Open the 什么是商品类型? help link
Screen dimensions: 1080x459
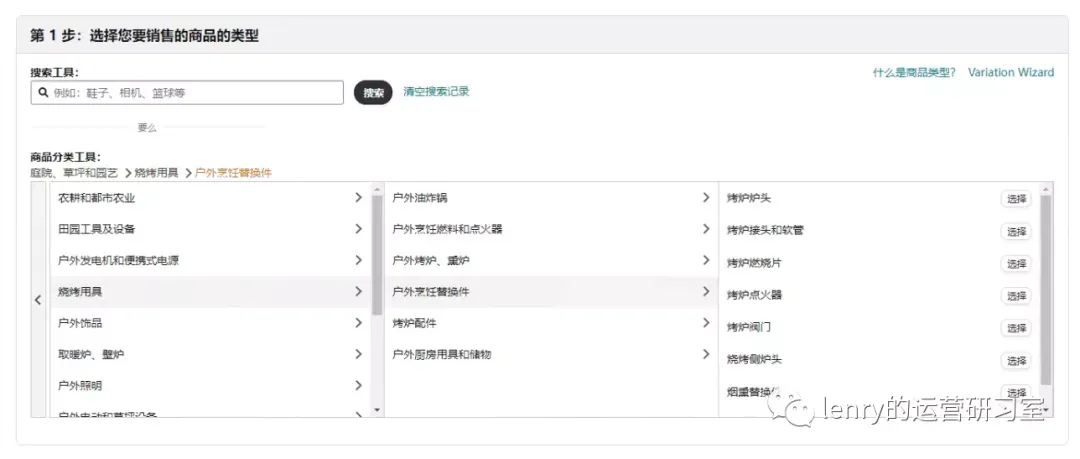tap(914, 72)
